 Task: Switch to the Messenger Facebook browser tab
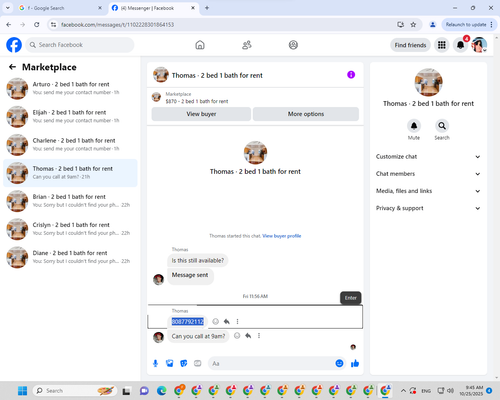click(x=153, y=8)
